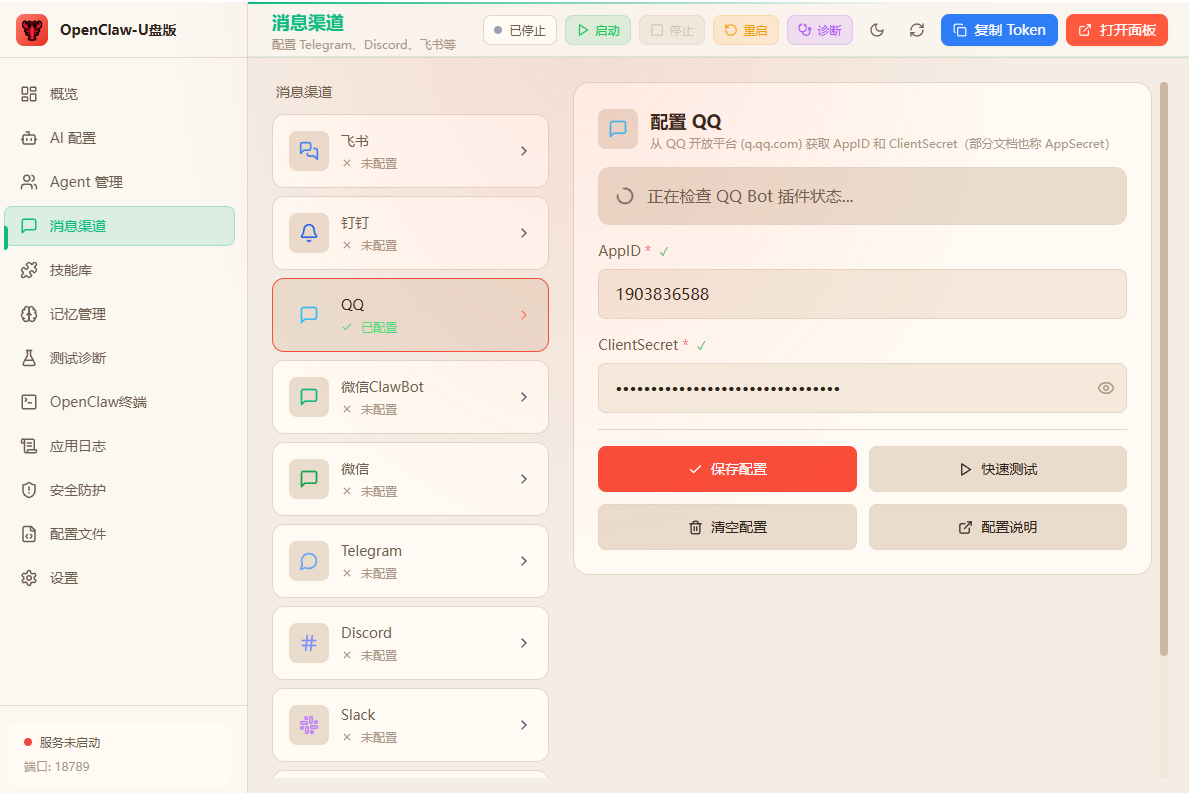Click the 安全防护 shield icon
This screenshot has height=793, width=1189.
[29, 490]
